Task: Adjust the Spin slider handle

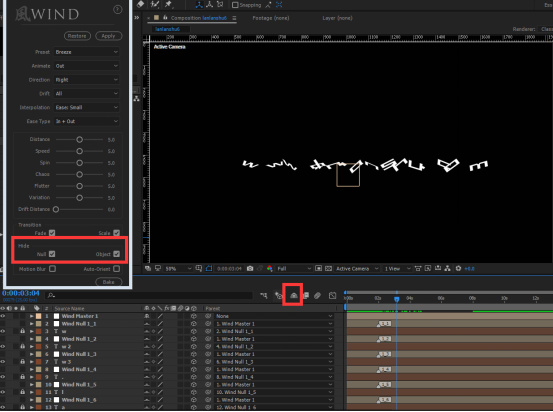Action: click(80, 163)
